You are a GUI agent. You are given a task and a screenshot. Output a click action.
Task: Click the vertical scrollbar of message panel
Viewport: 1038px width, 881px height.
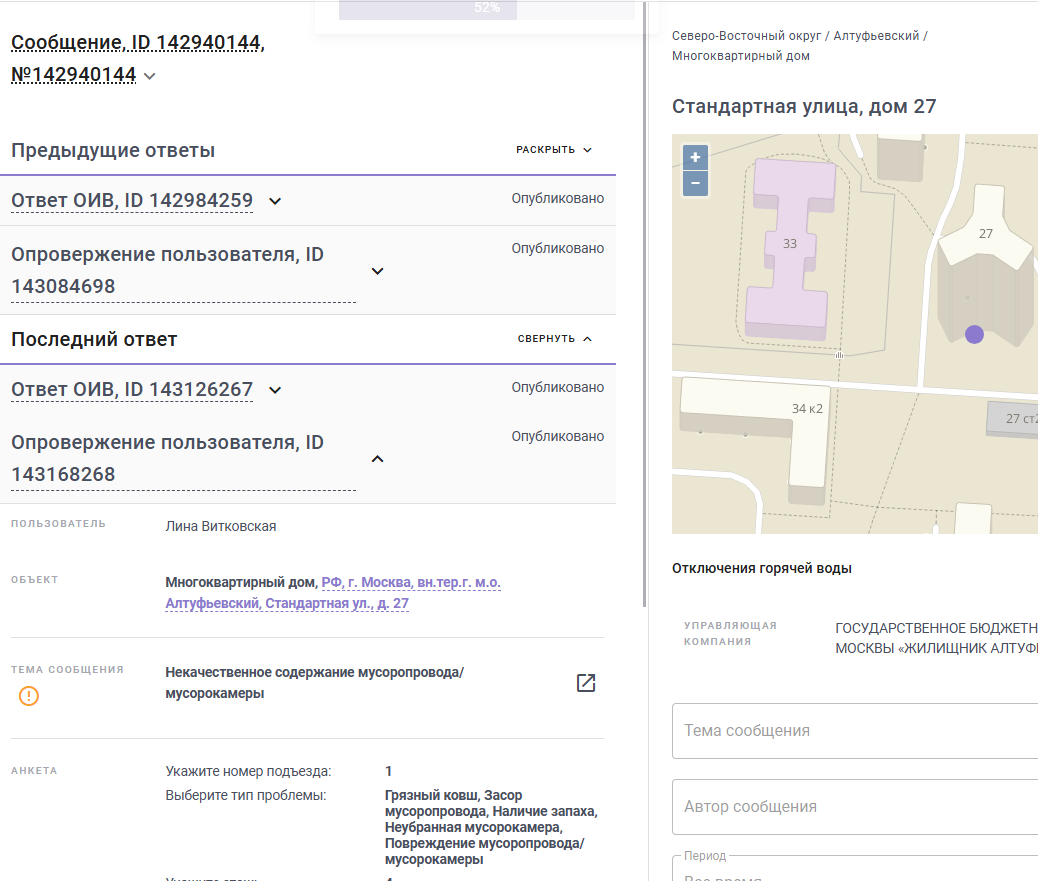pyautogui.click(x=644, y=304)
